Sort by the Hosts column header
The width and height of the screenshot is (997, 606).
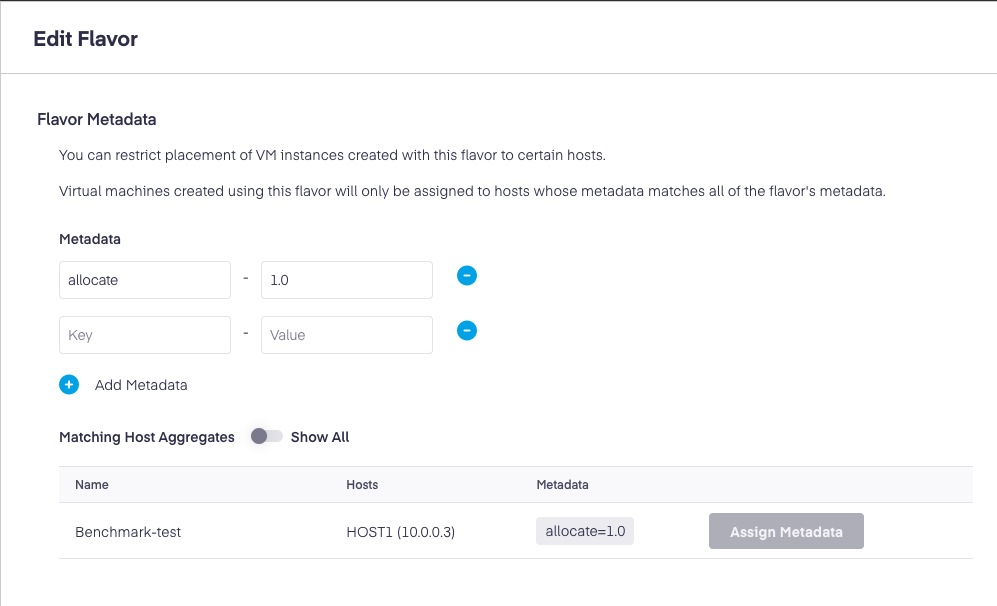point(362,485)
